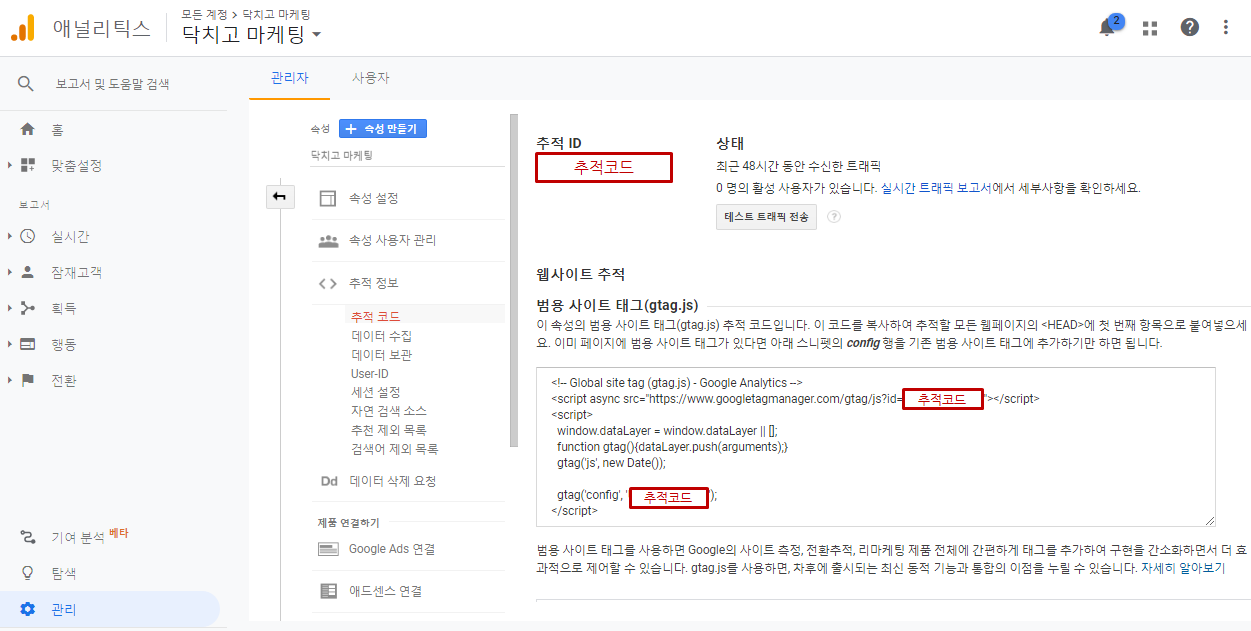Expand the 전환 reports section

click(x=10, y=380)
